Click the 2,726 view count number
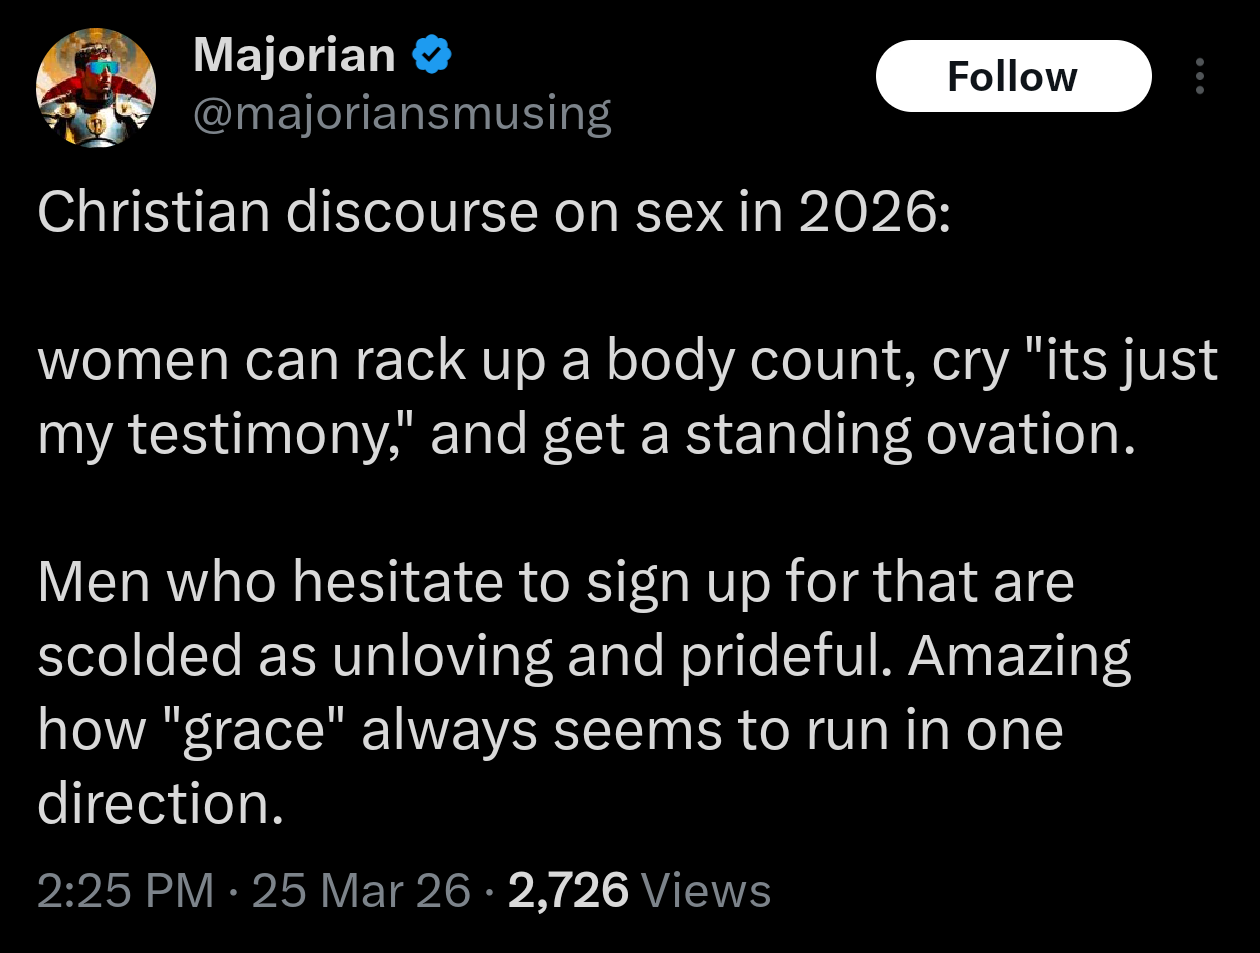This screenshot has height=953, width=1260. click(568, 890)
